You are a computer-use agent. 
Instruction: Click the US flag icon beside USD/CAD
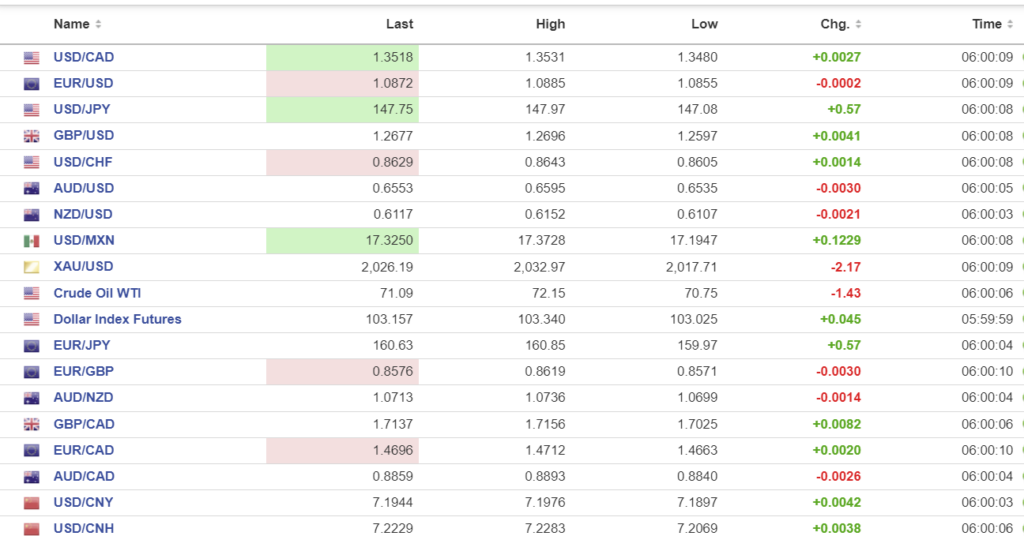point(31,58)
